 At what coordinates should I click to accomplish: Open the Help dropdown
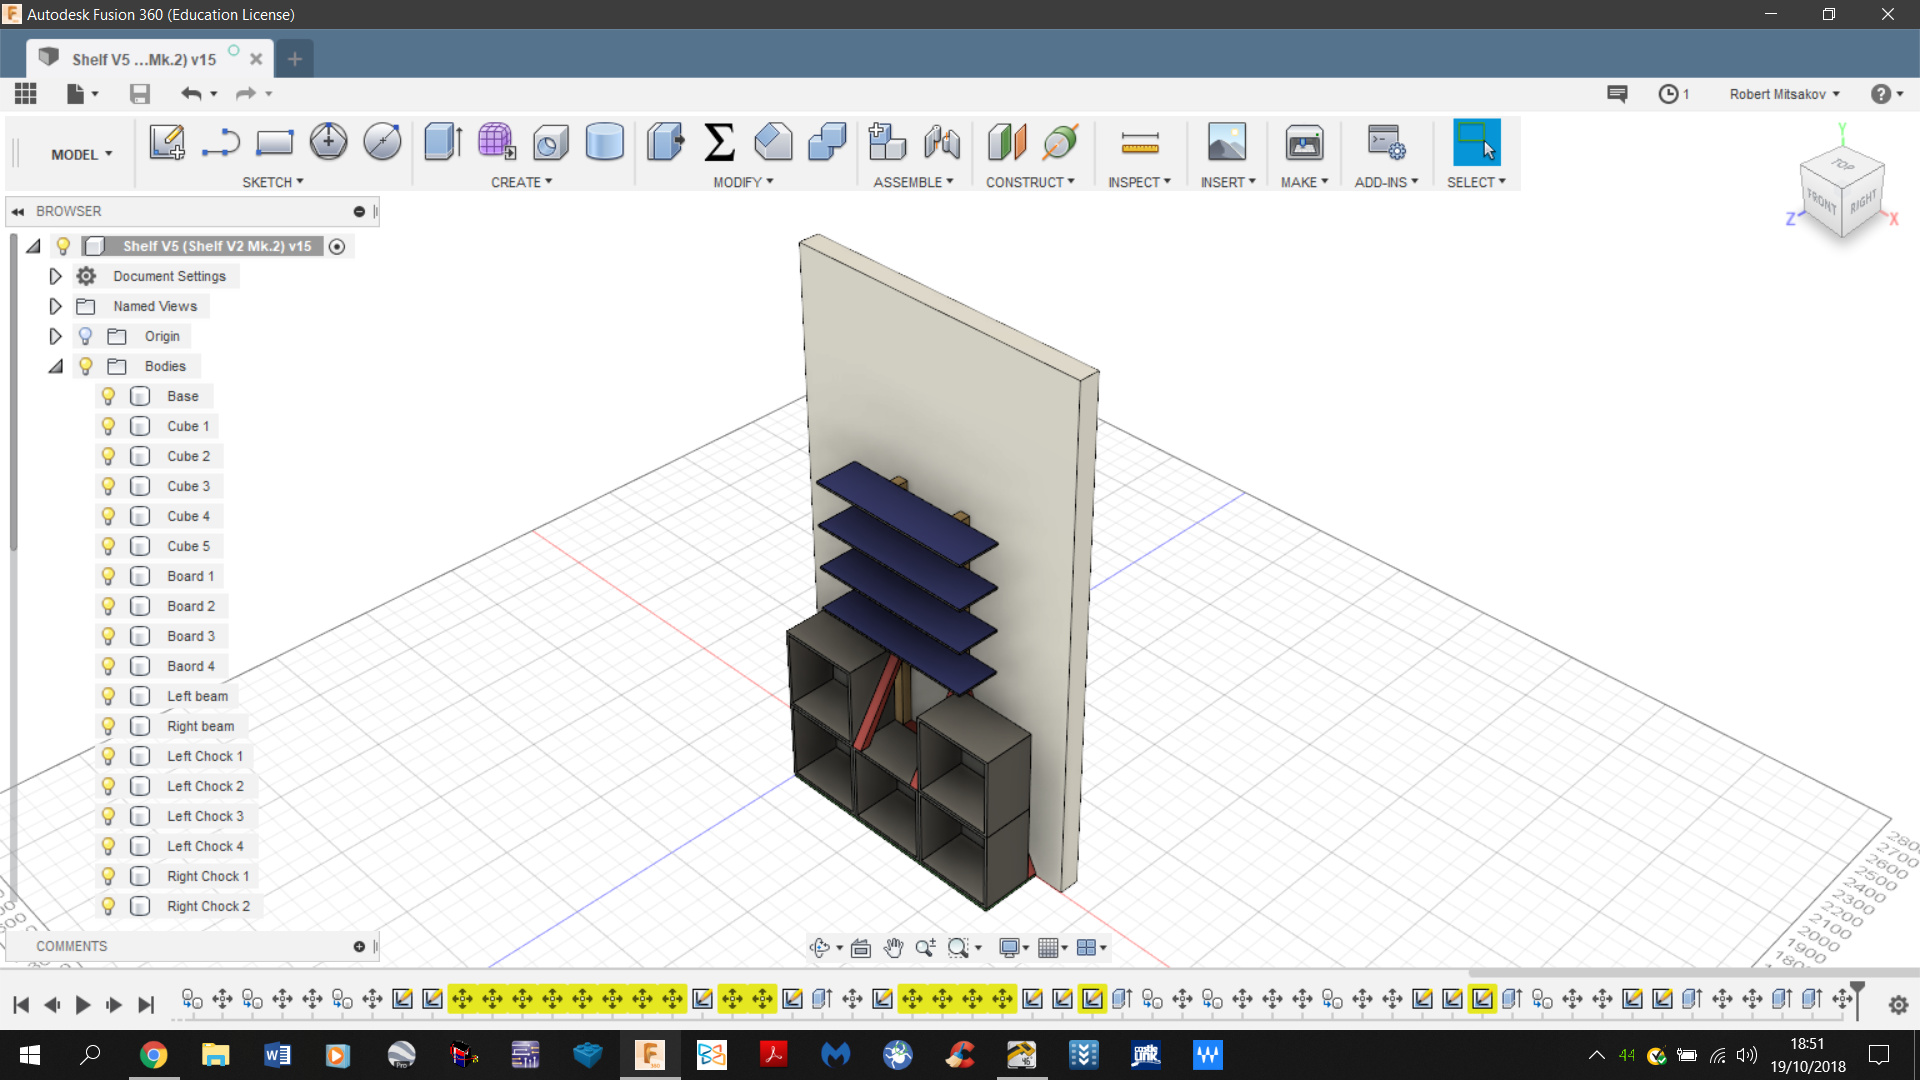(x=1886, y=94)
